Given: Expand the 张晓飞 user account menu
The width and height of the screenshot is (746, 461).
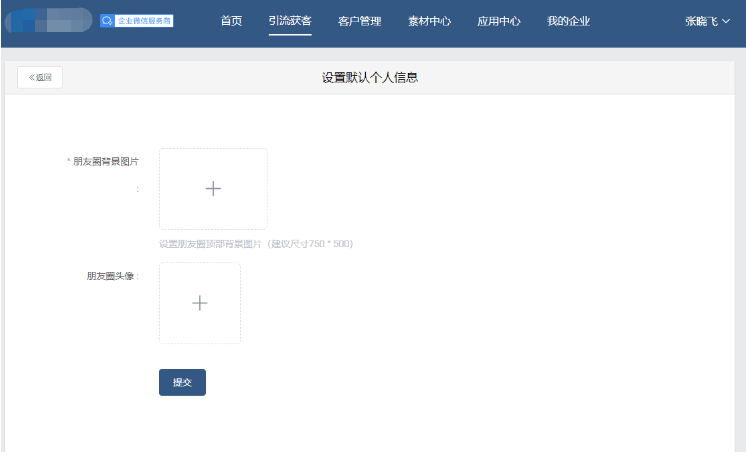Looking at the screenshot, I should pos(701,21).
